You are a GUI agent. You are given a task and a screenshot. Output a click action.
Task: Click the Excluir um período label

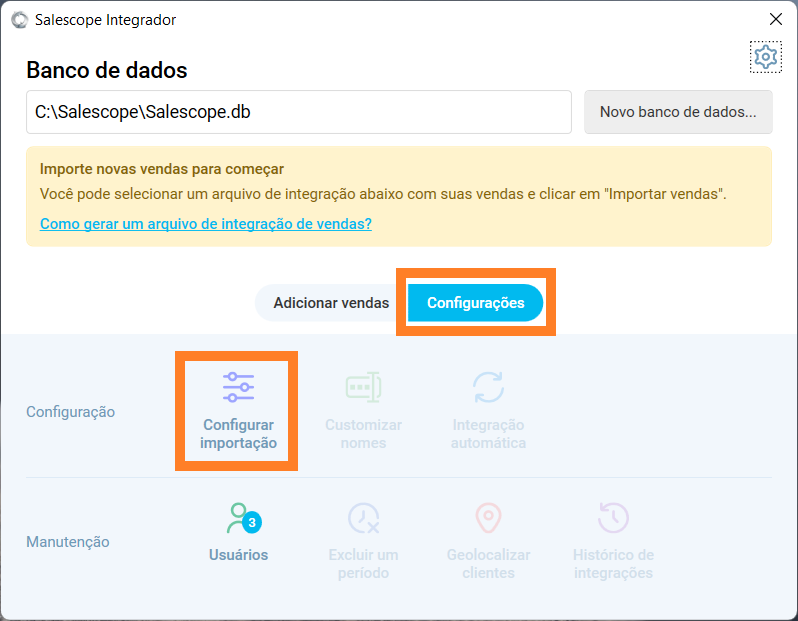[363, 564]
